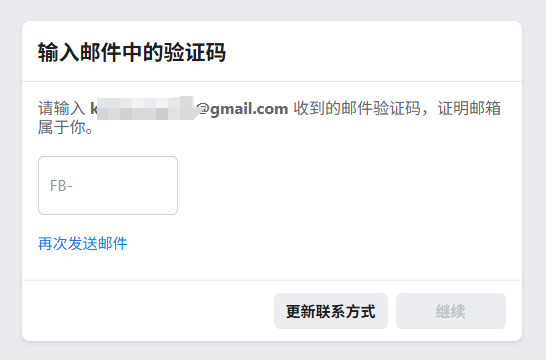Click the 收到的邮件验证码 description text
Screen dimensions: 546x360
coord(357,108)
